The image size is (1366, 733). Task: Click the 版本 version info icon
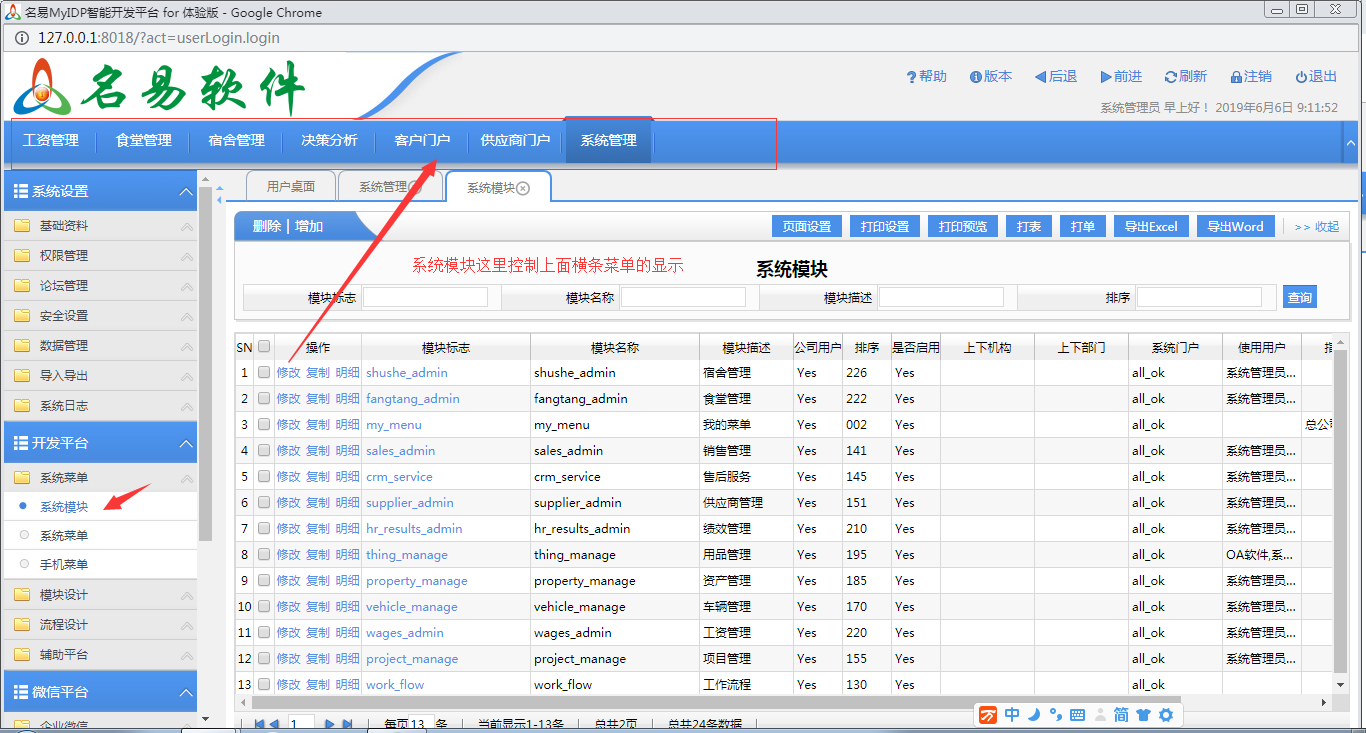click(x=990, y=75)
